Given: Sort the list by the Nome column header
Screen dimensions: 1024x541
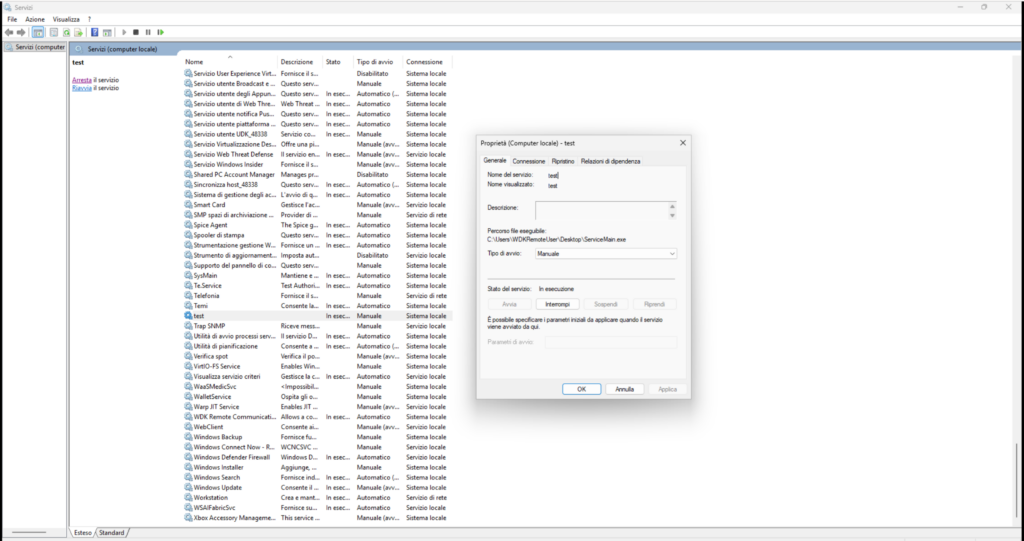Looking at the screenshot, I should pos(230,61).
